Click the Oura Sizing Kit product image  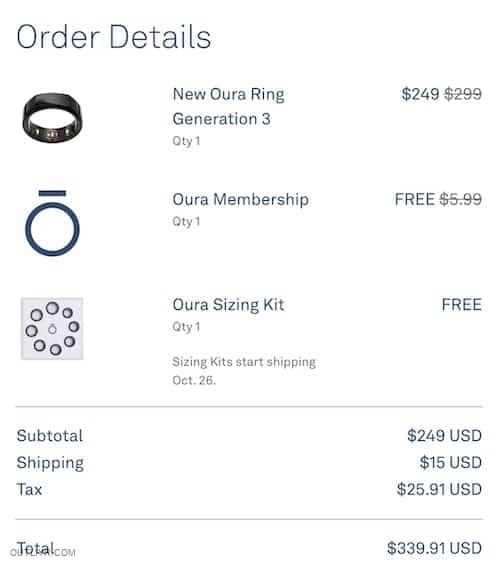(x=52, y=328)
